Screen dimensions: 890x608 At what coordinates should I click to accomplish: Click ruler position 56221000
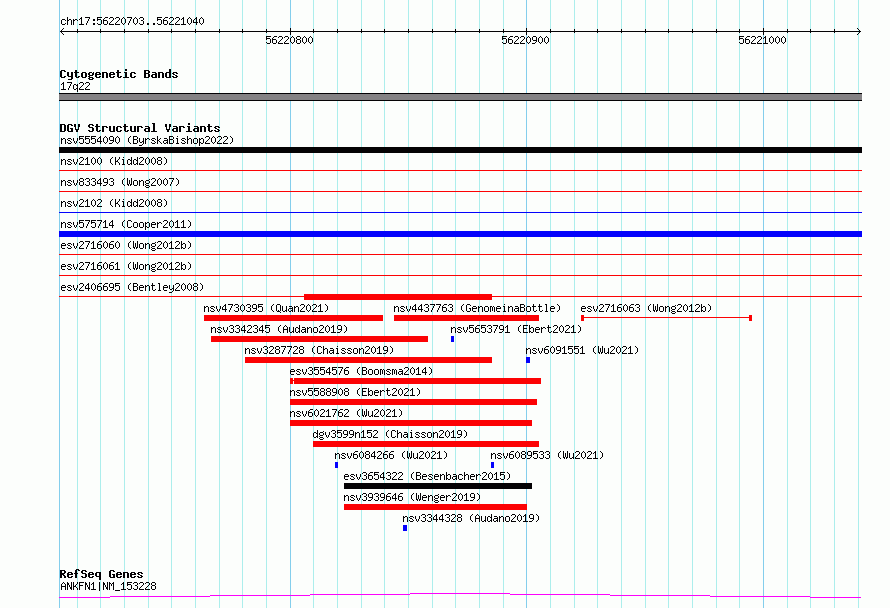click(x=762, y=40)
